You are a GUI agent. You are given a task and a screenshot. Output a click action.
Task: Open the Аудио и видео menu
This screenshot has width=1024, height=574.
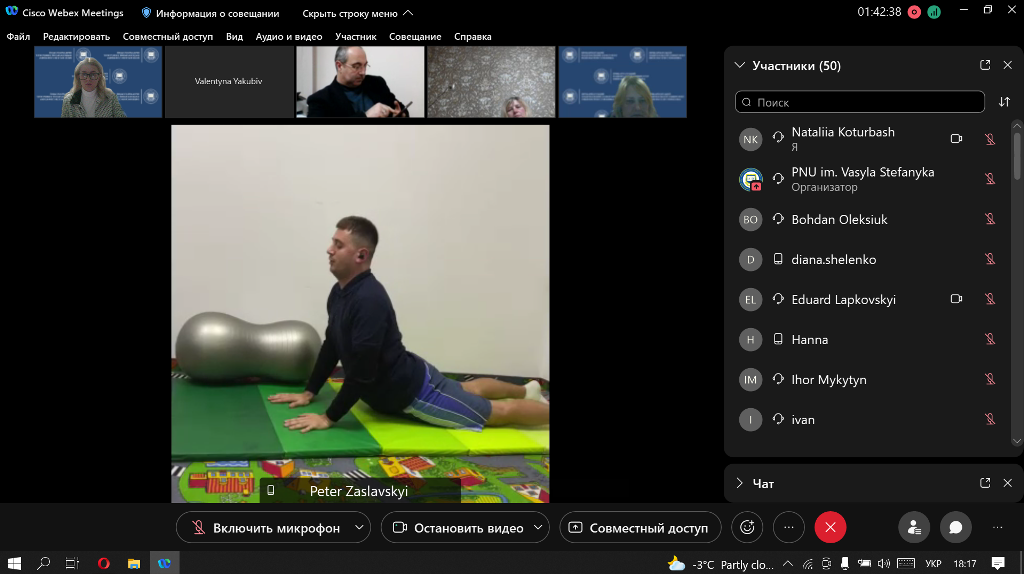coord(288,37)
